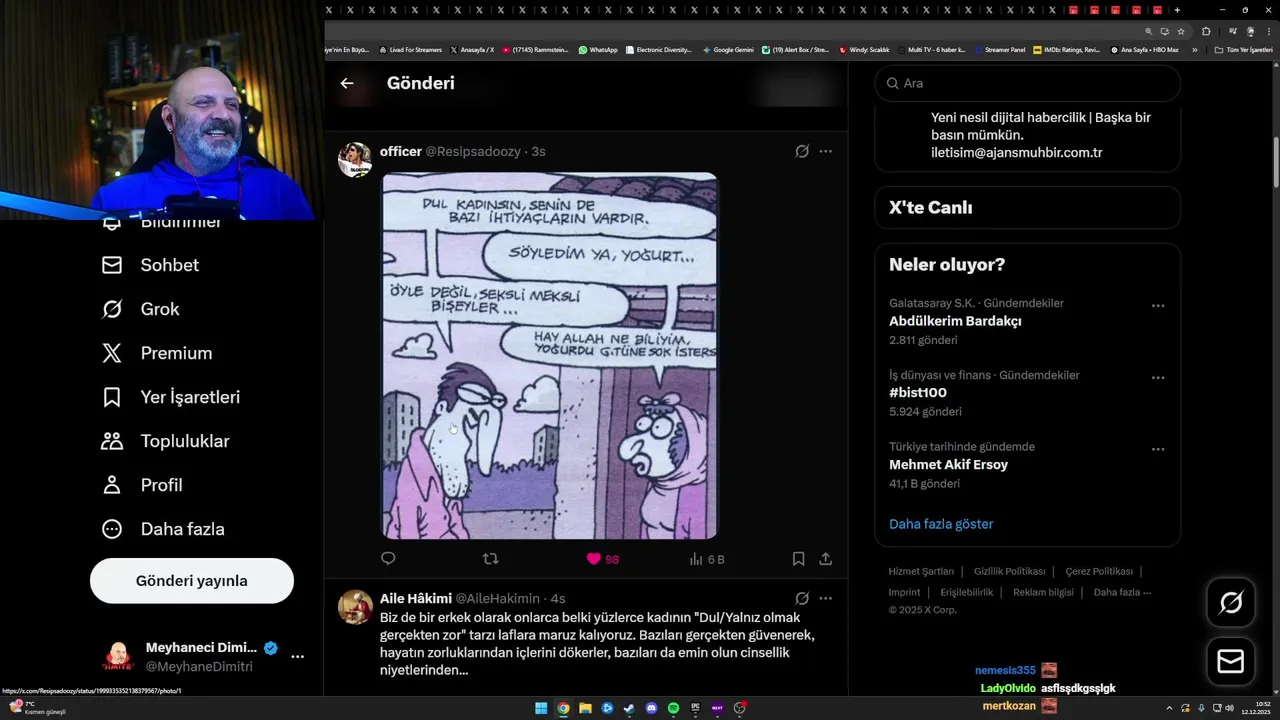This screenshot has height=720, width=1280.
Task: Open the more options menu on officer's post
Action: 825,151
